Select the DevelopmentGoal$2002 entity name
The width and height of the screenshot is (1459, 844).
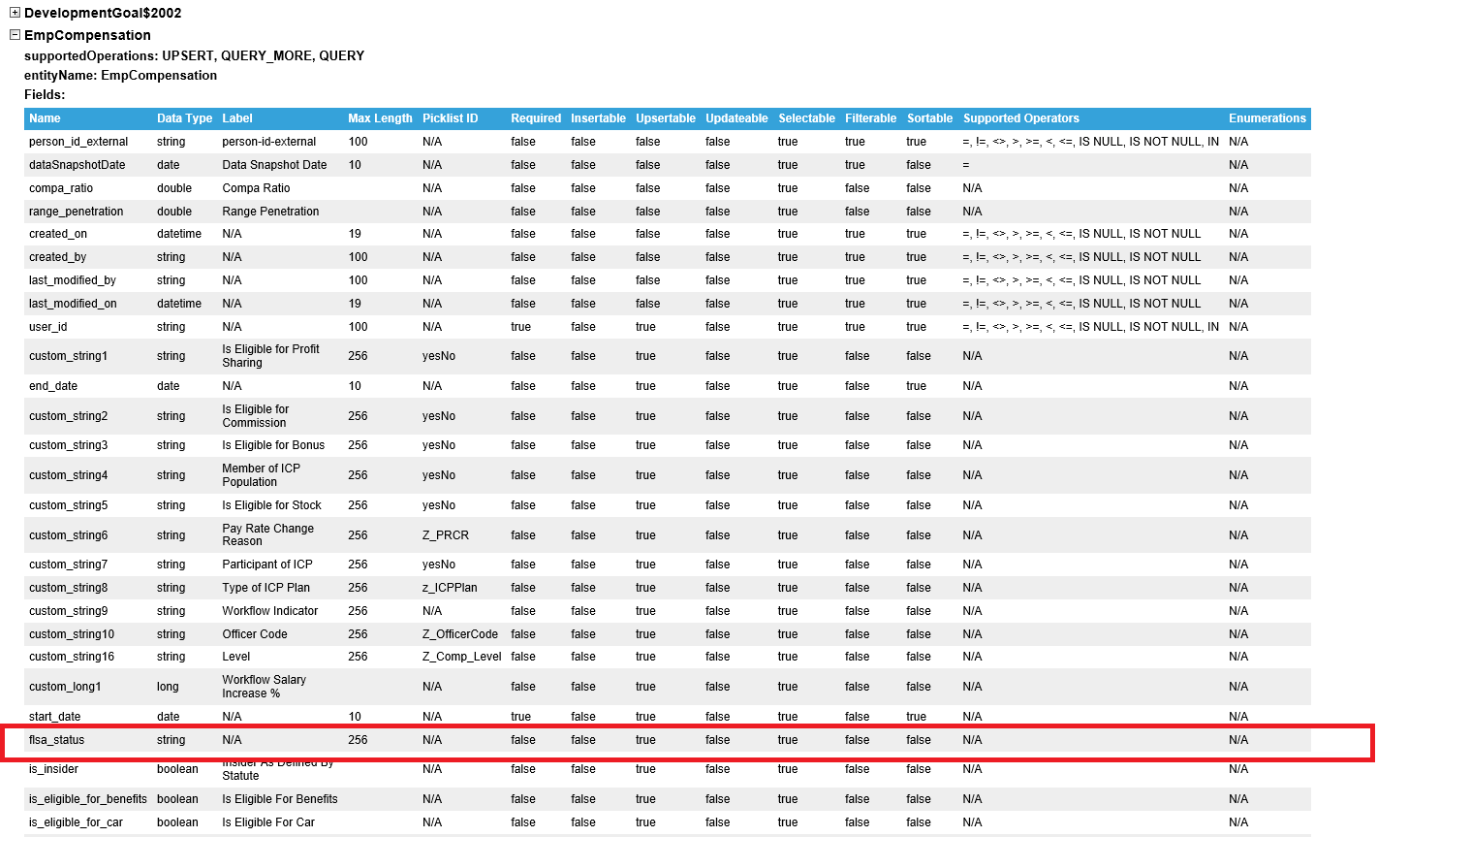(x=103, y=13)
